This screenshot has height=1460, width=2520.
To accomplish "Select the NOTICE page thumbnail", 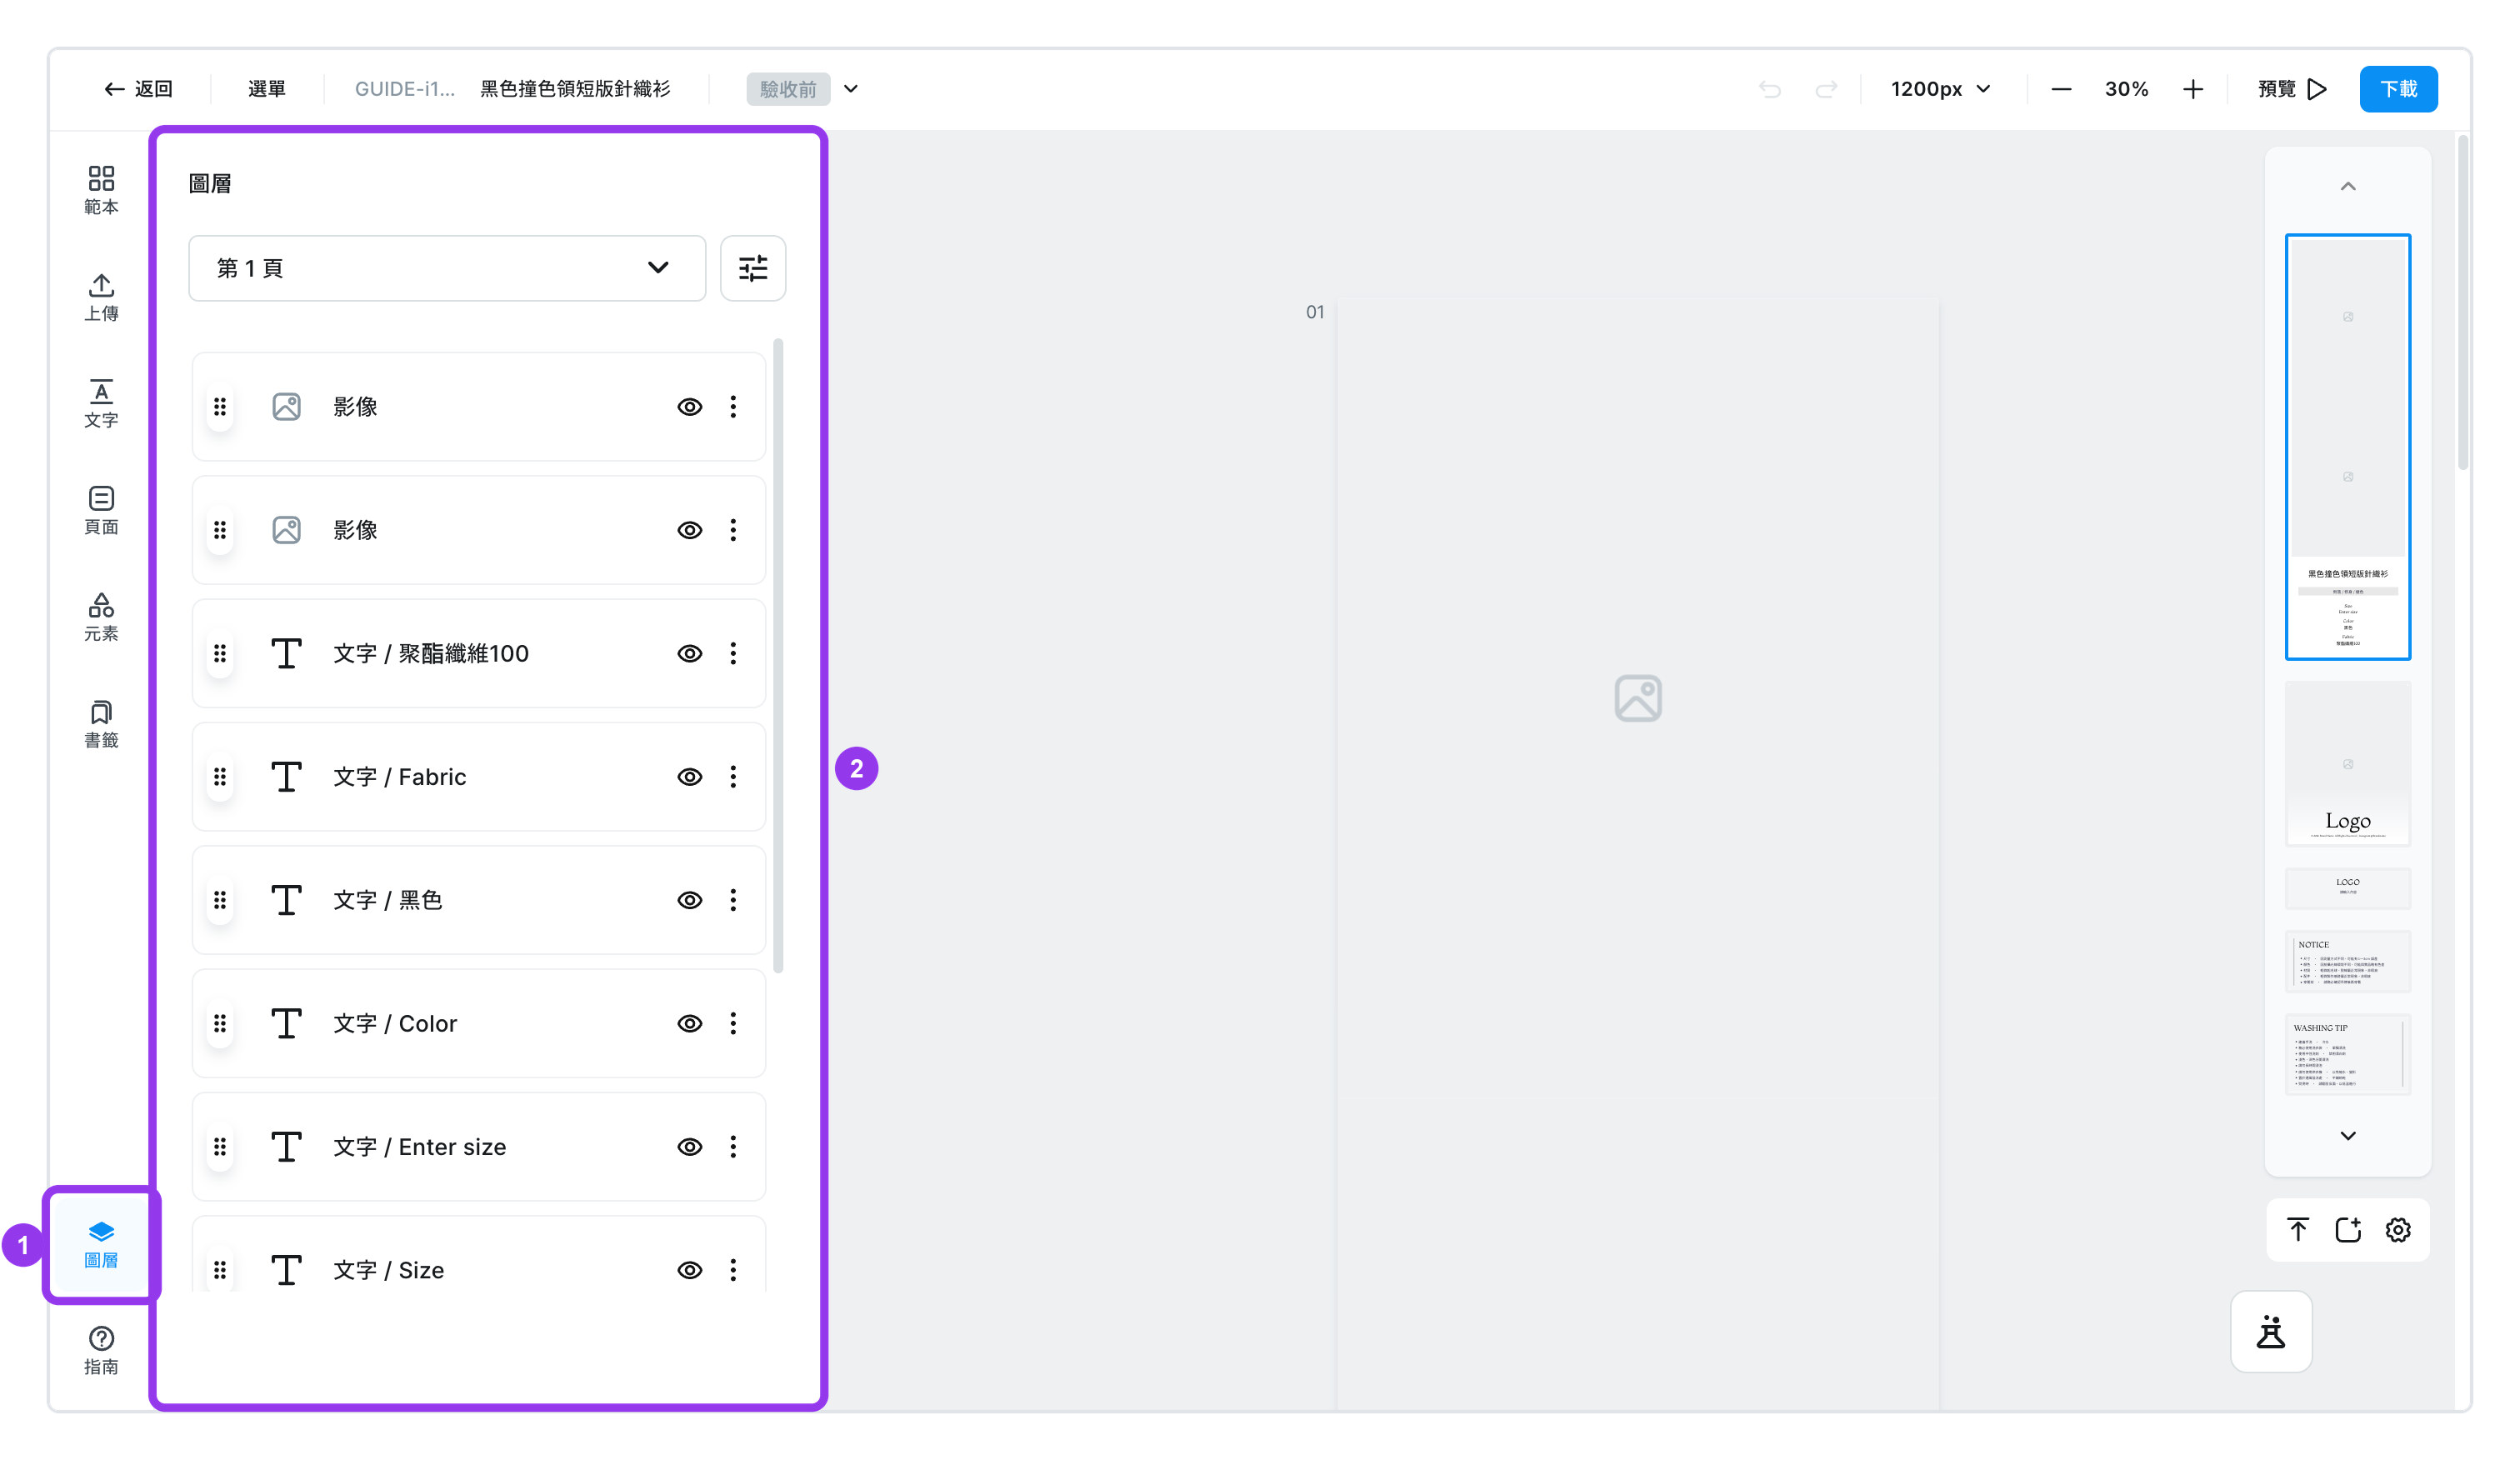I will click(x=2348, y=962).
